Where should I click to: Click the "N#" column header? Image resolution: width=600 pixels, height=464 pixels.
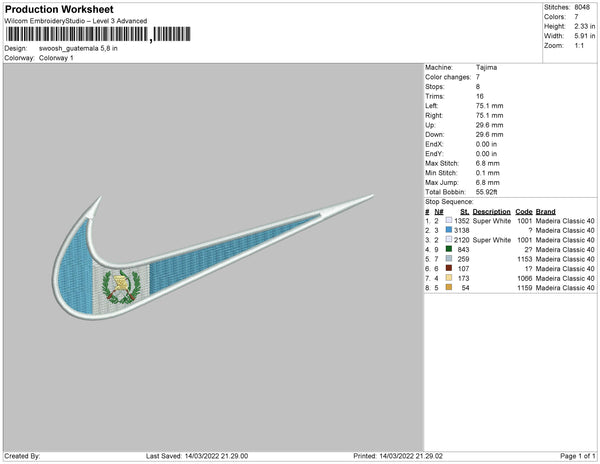coord(439,212)
